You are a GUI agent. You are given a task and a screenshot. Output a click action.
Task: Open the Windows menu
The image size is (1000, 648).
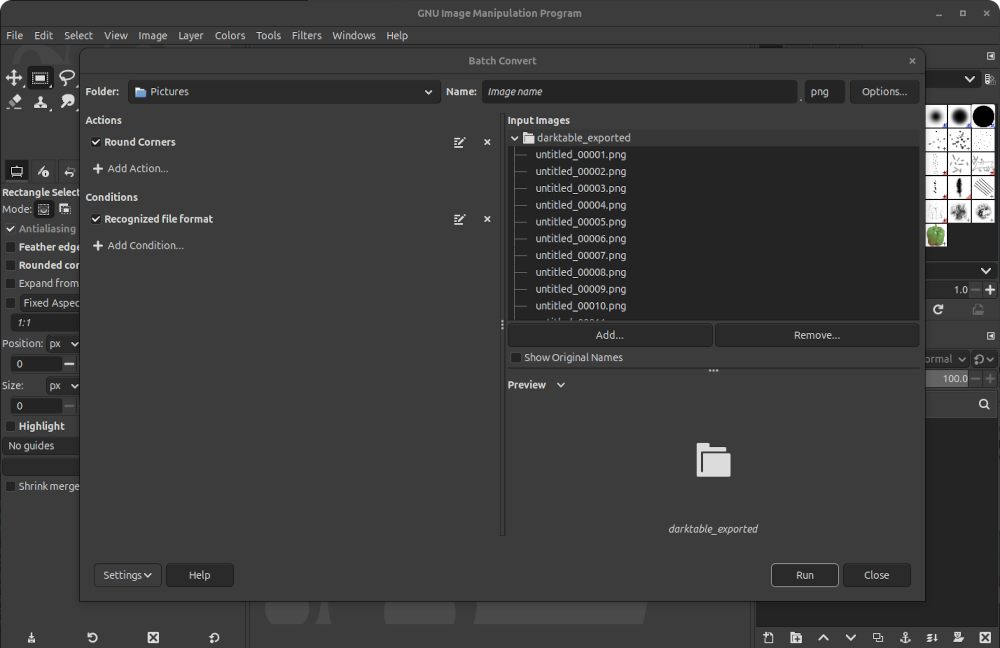click(354, 36)
